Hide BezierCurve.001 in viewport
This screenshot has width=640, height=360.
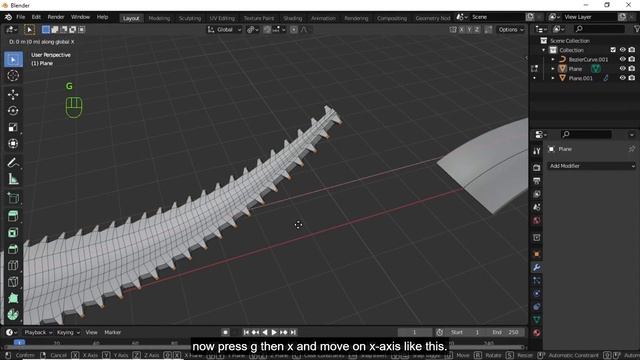click(622, 59)
